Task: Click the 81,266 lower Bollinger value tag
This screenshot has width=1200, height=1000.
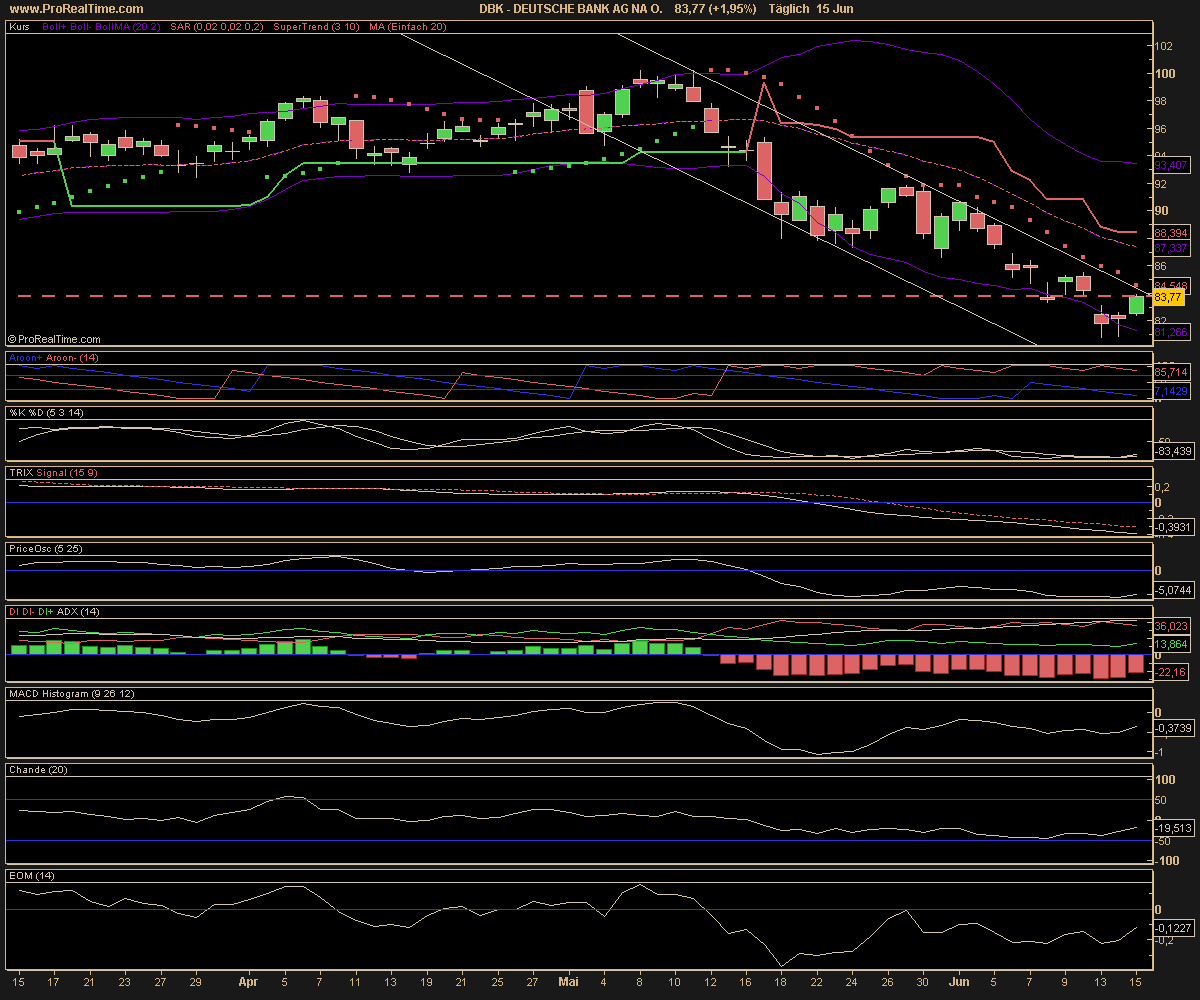Action: (1171, 332)
